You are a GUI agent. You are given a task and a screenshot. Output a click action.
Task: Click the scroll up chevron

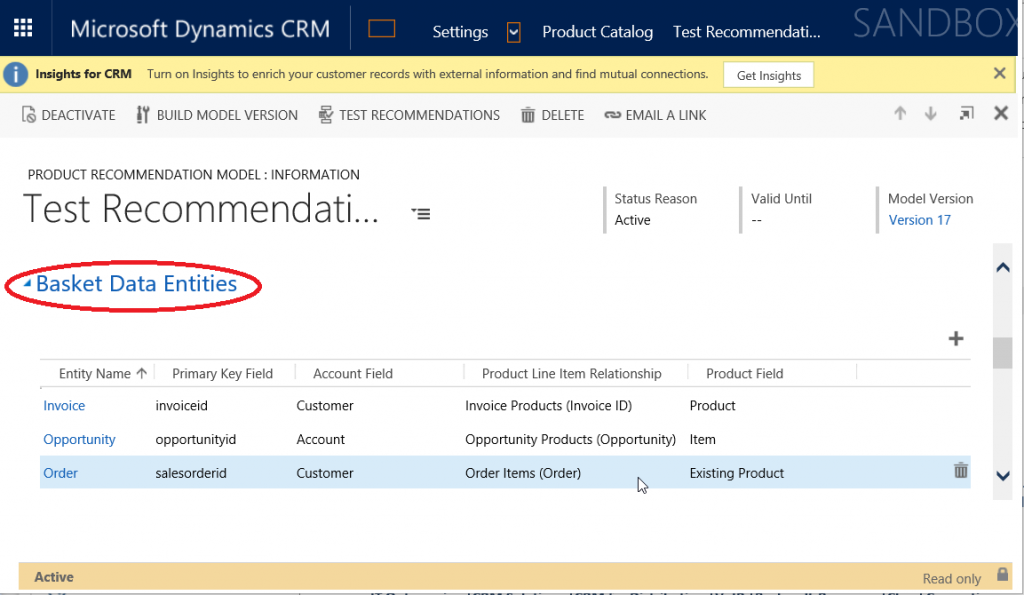pyautogui.click(x=1002, y=267)
